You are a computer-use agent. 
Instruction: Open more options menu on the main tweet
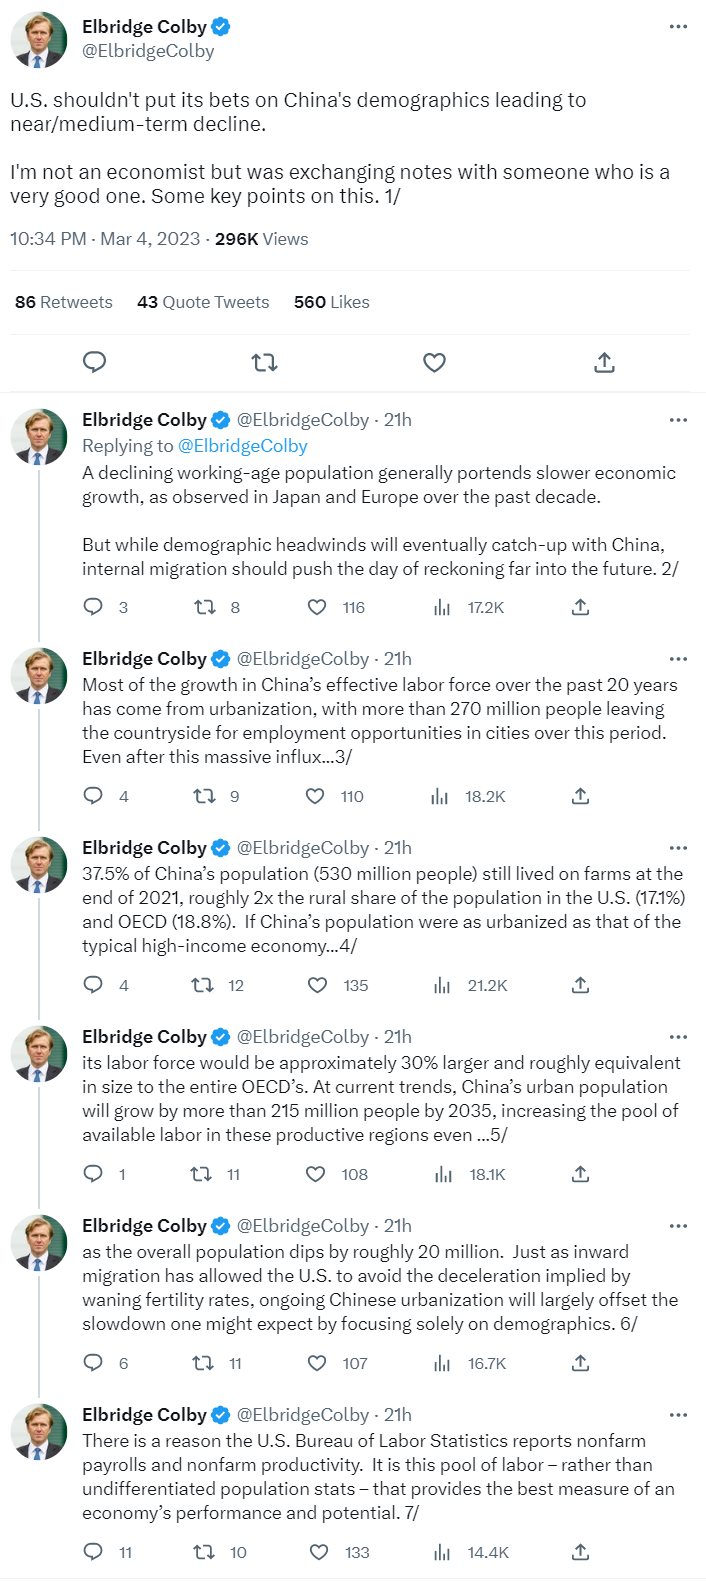pos(678,26)
